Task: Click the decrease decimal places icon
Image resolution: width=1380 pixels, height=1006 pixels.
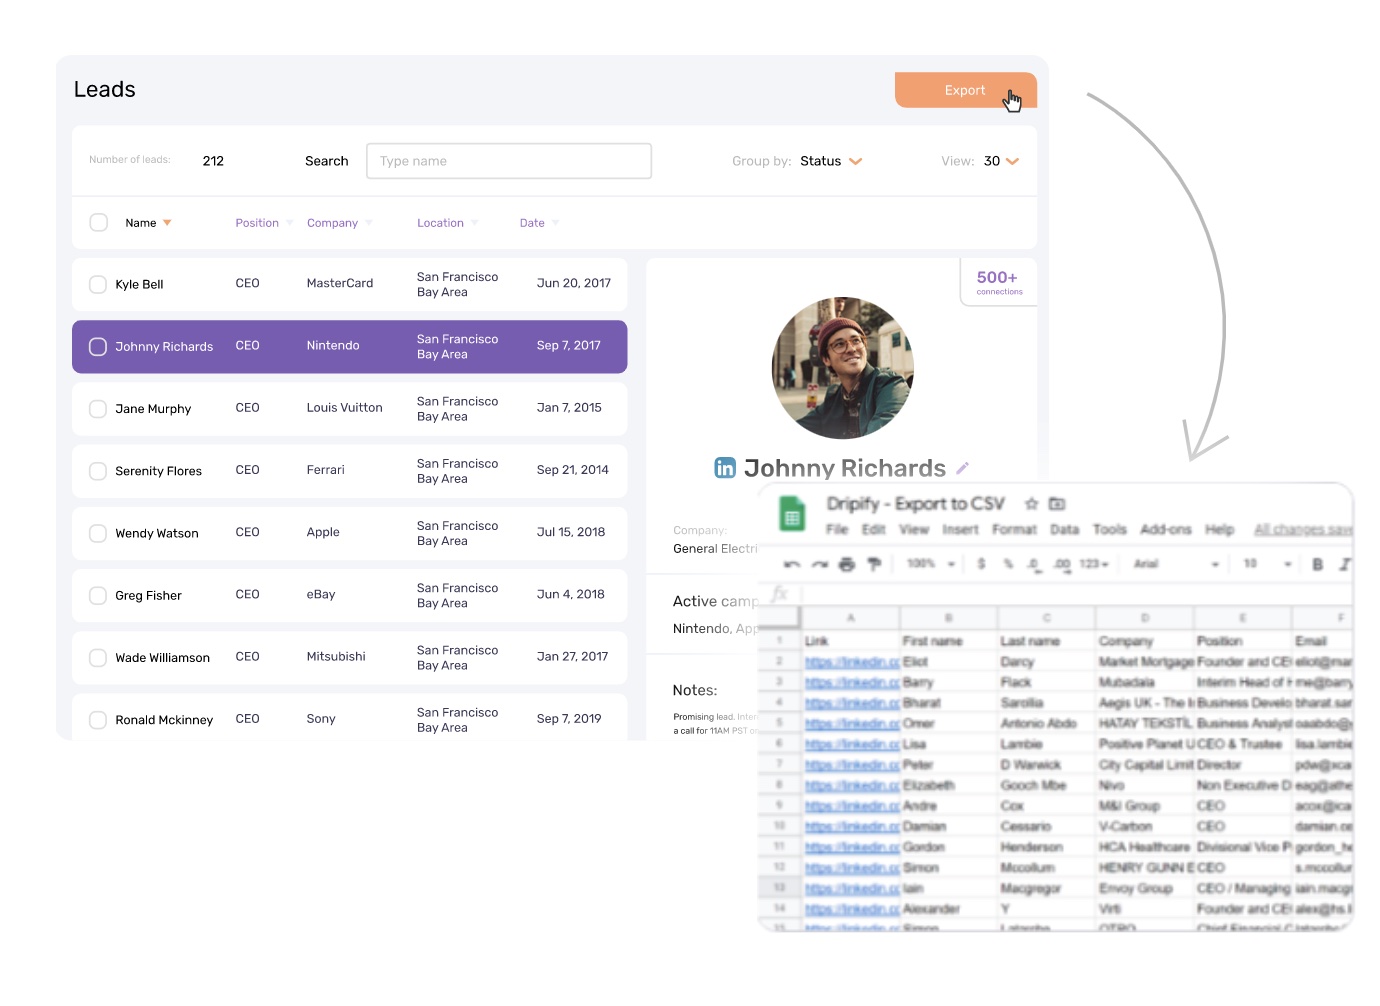Action: click(x=1034, y=564)
